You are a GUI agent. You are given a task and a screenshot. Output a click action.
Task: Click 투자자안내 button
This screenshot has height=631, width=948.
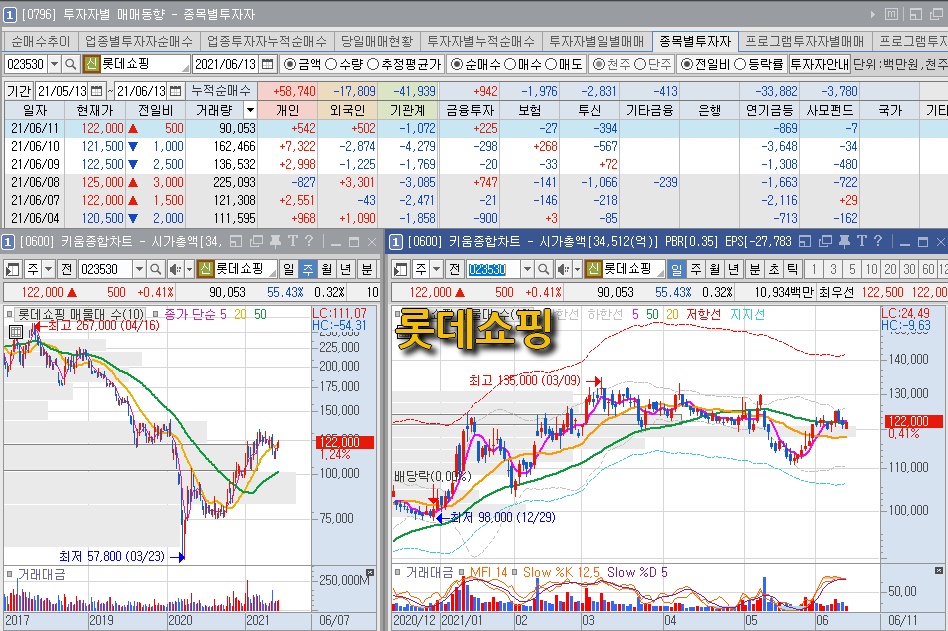(820, 63)
